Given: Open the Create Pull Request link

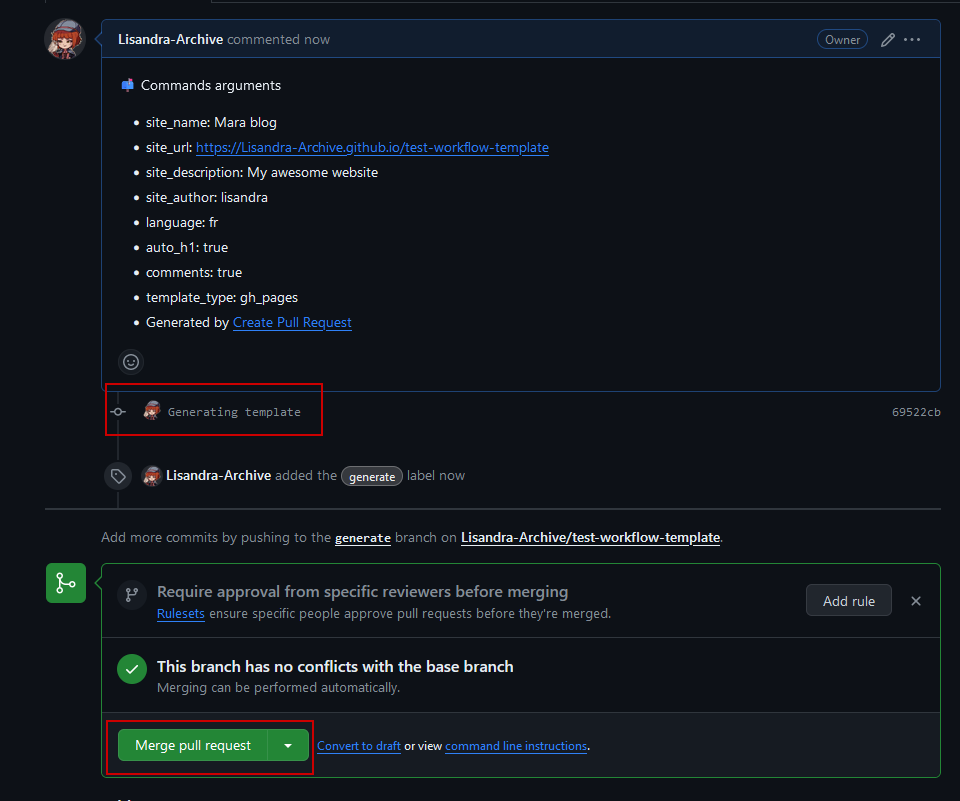Looking at the screenshot, I should click(292, 323).
